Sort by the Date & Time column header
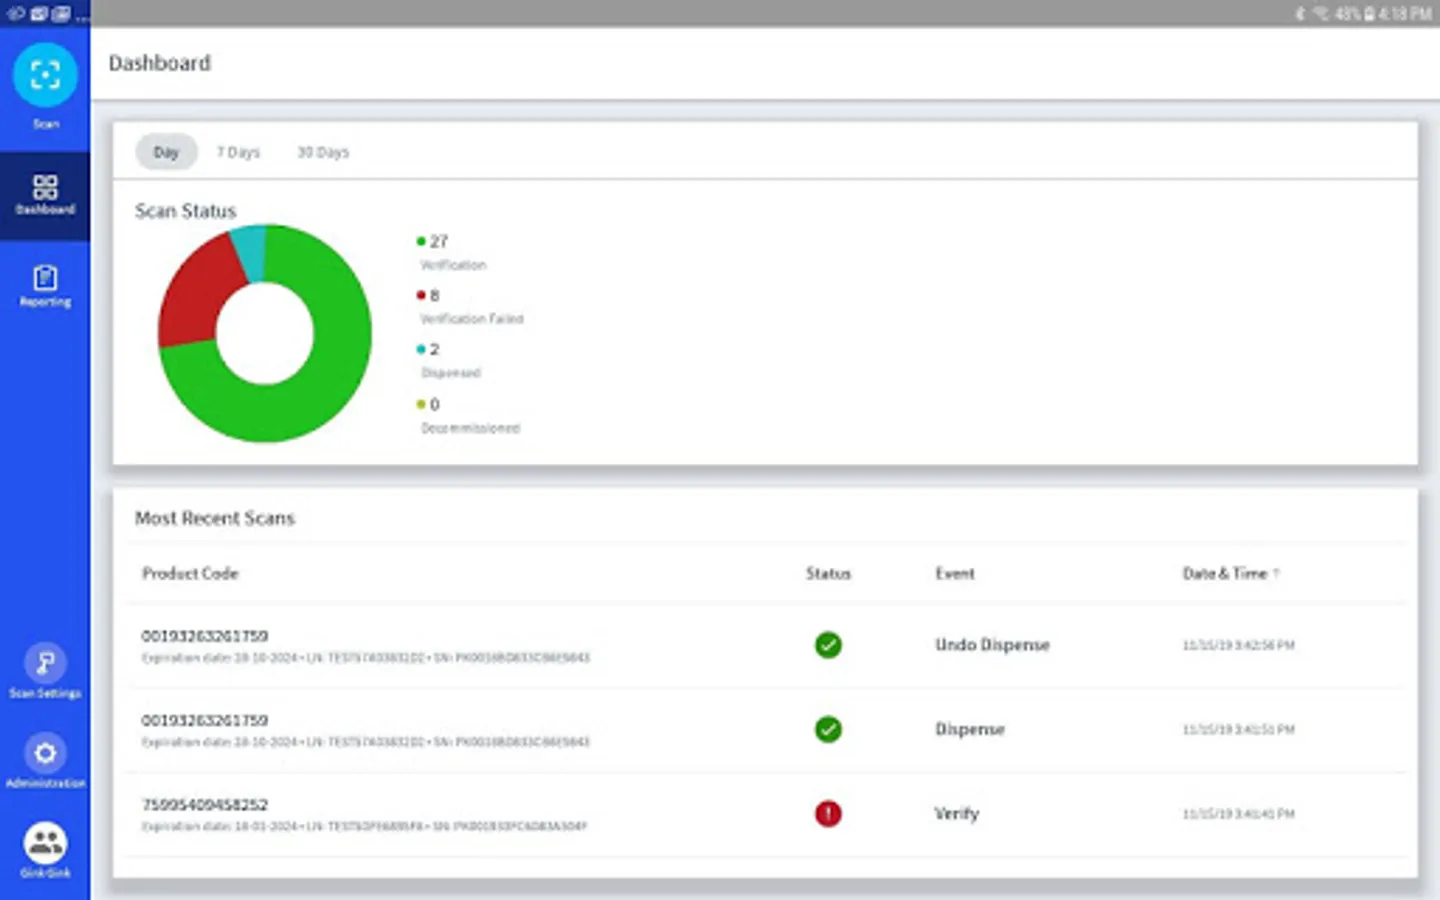 coord(1230,573)
